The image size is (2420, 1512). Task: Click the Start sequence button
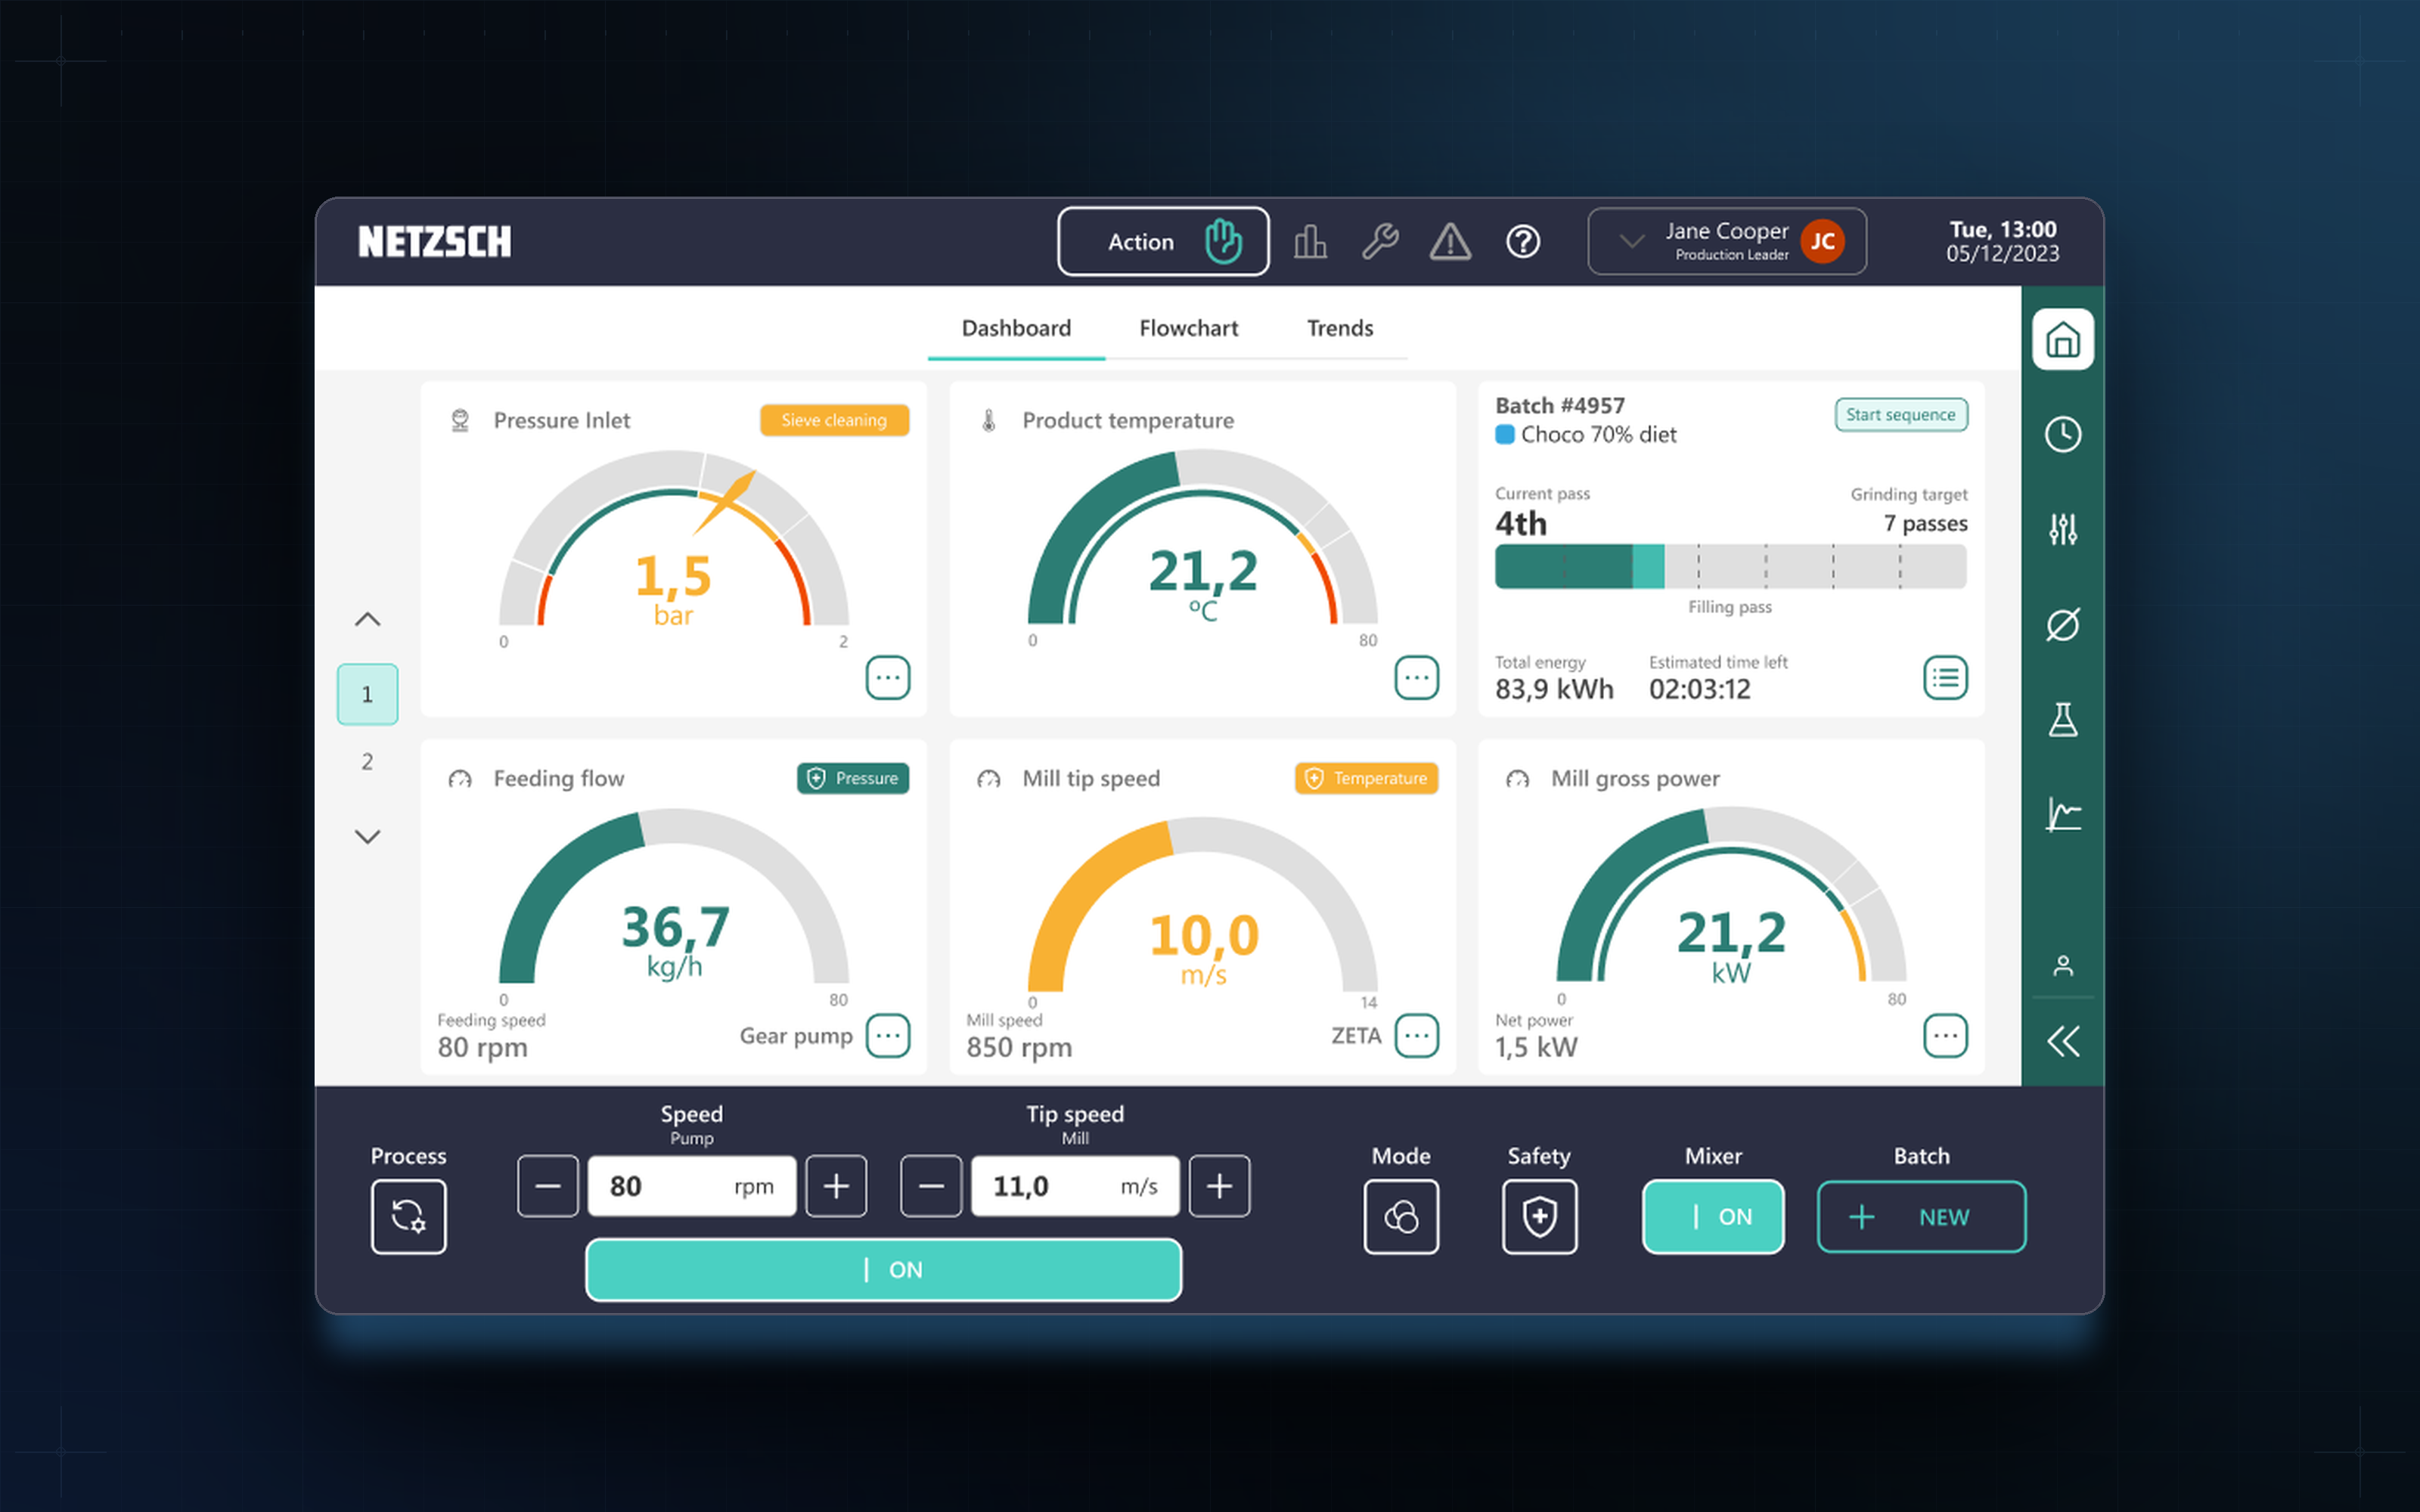tap(1901, 415)
